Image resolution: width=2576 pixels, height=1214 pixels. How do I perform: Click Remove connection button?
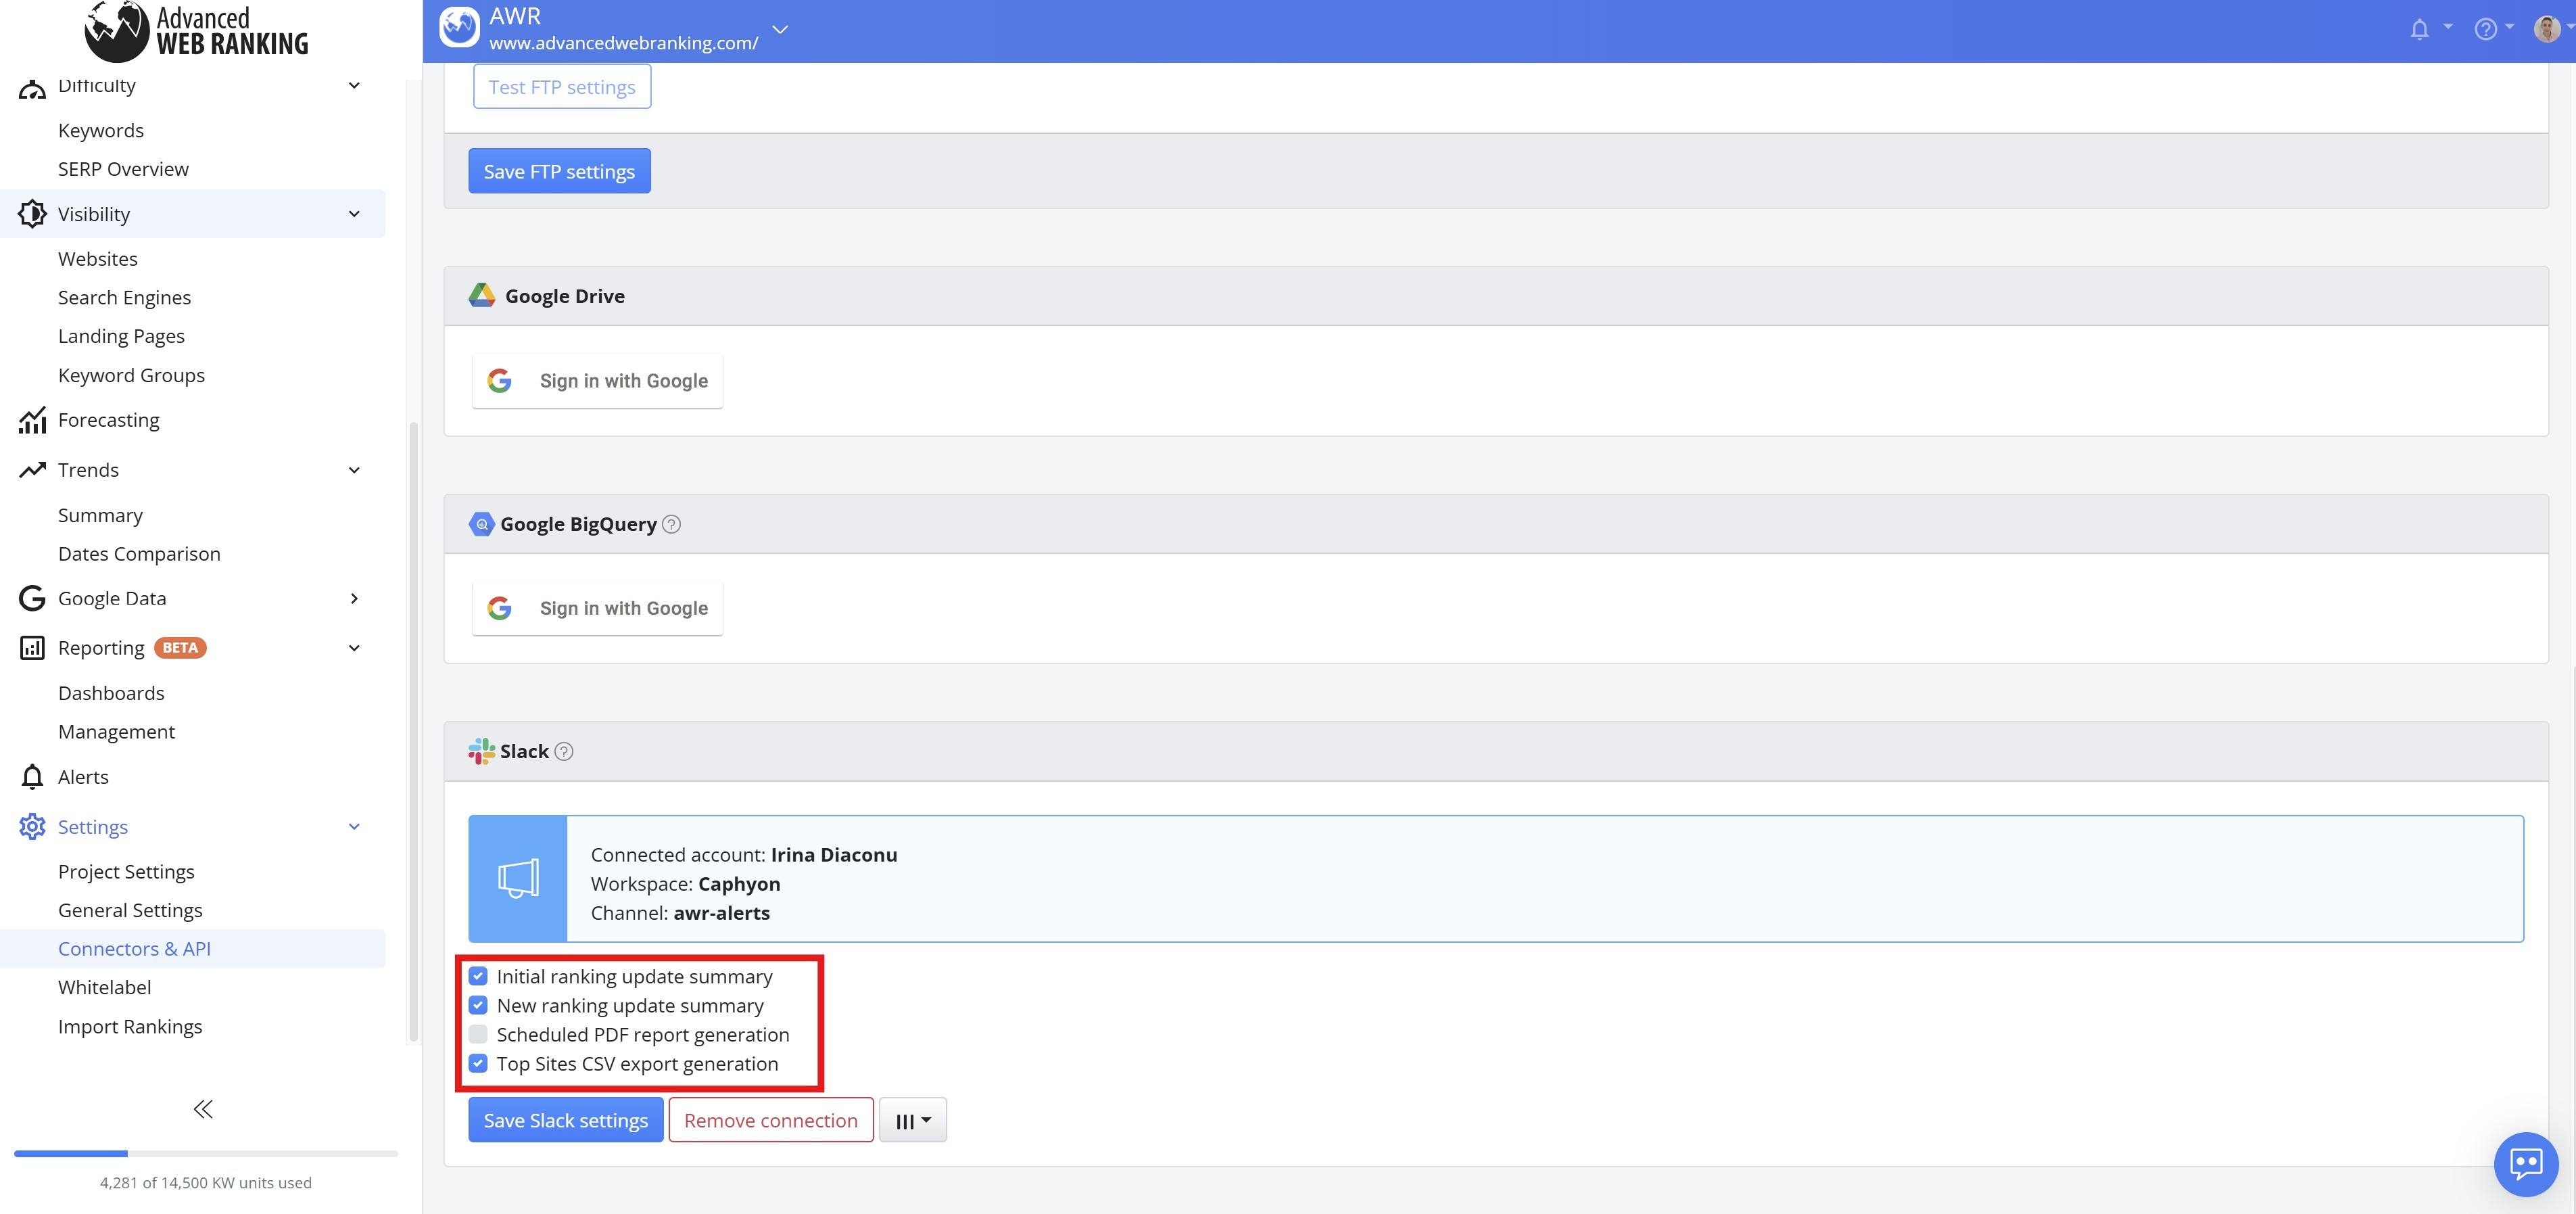pos(771,1120)
